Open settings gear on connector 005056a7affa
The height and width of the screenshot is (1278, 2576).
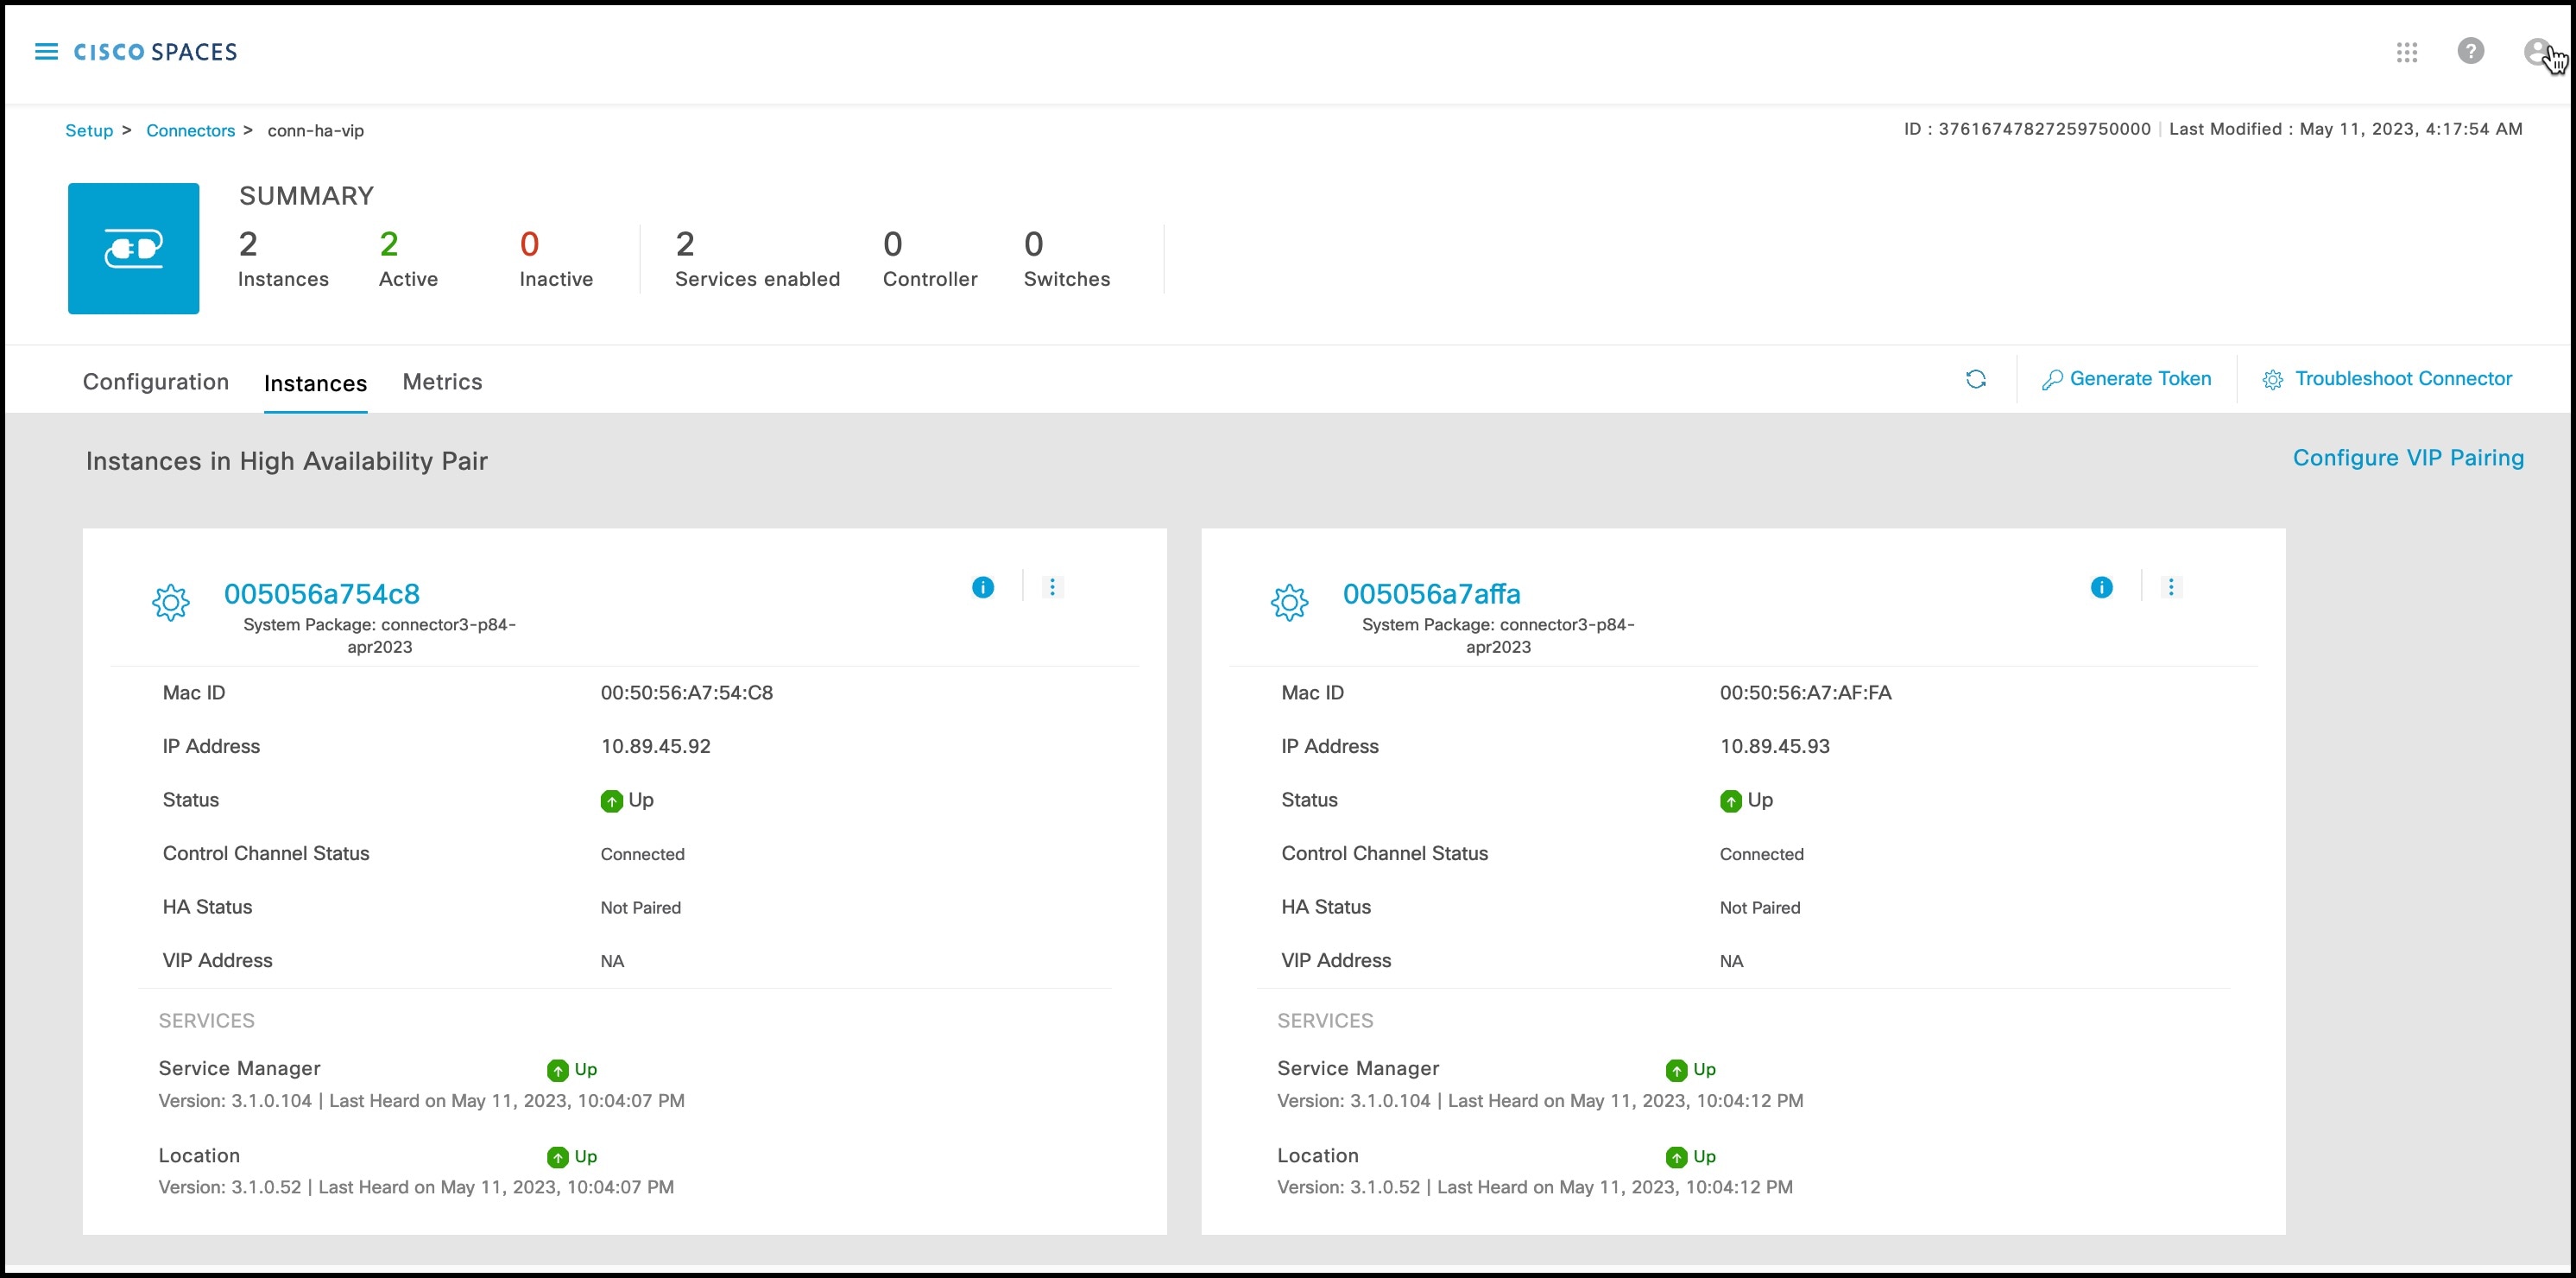click(1290, 603)
